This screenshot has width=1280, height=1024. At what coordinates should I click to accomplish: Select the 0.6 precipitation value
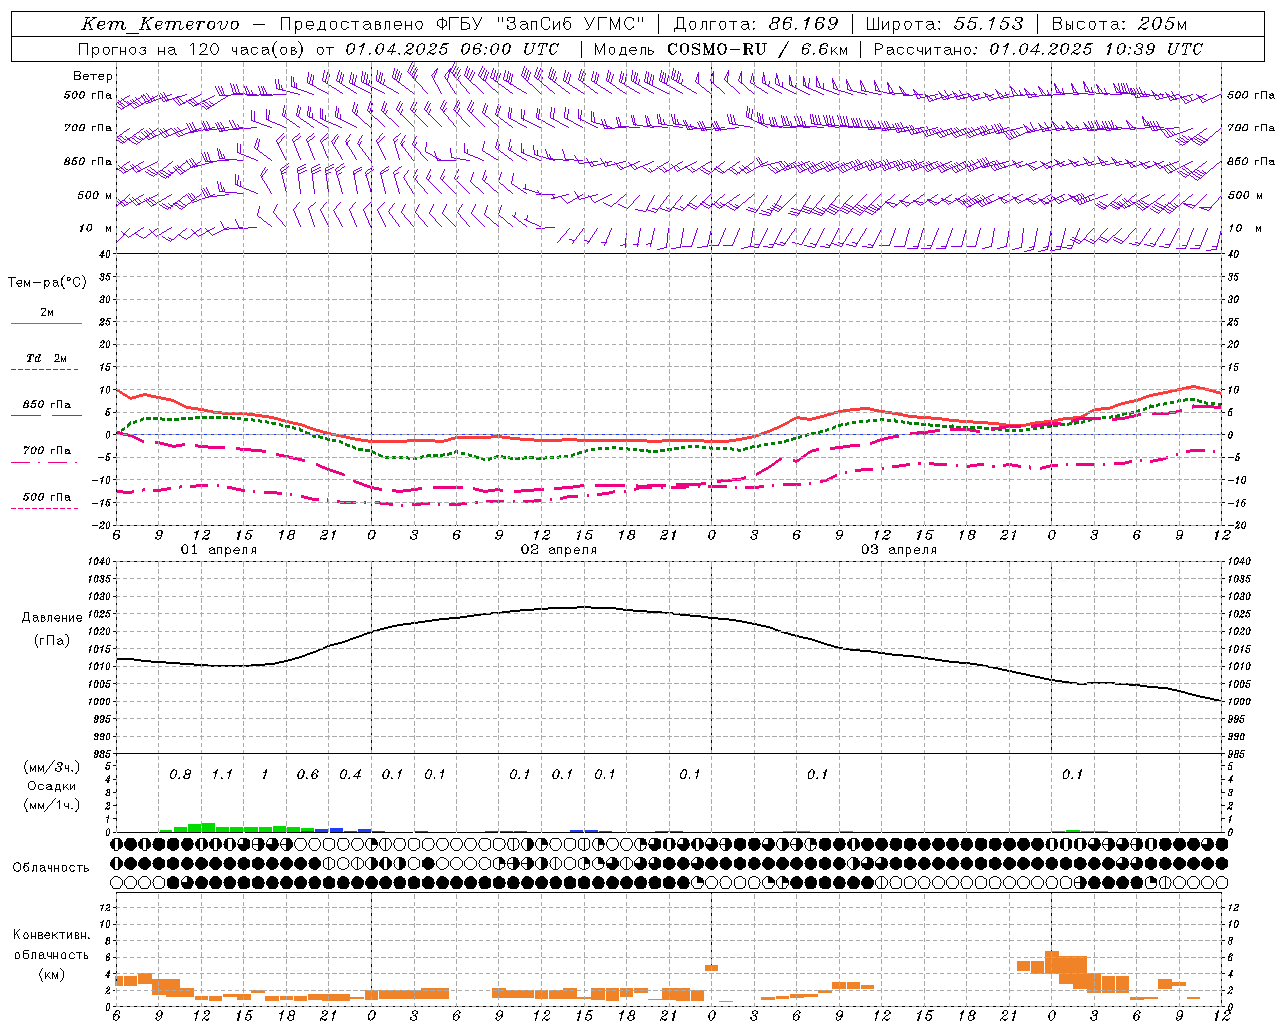[x=307, y=775]
